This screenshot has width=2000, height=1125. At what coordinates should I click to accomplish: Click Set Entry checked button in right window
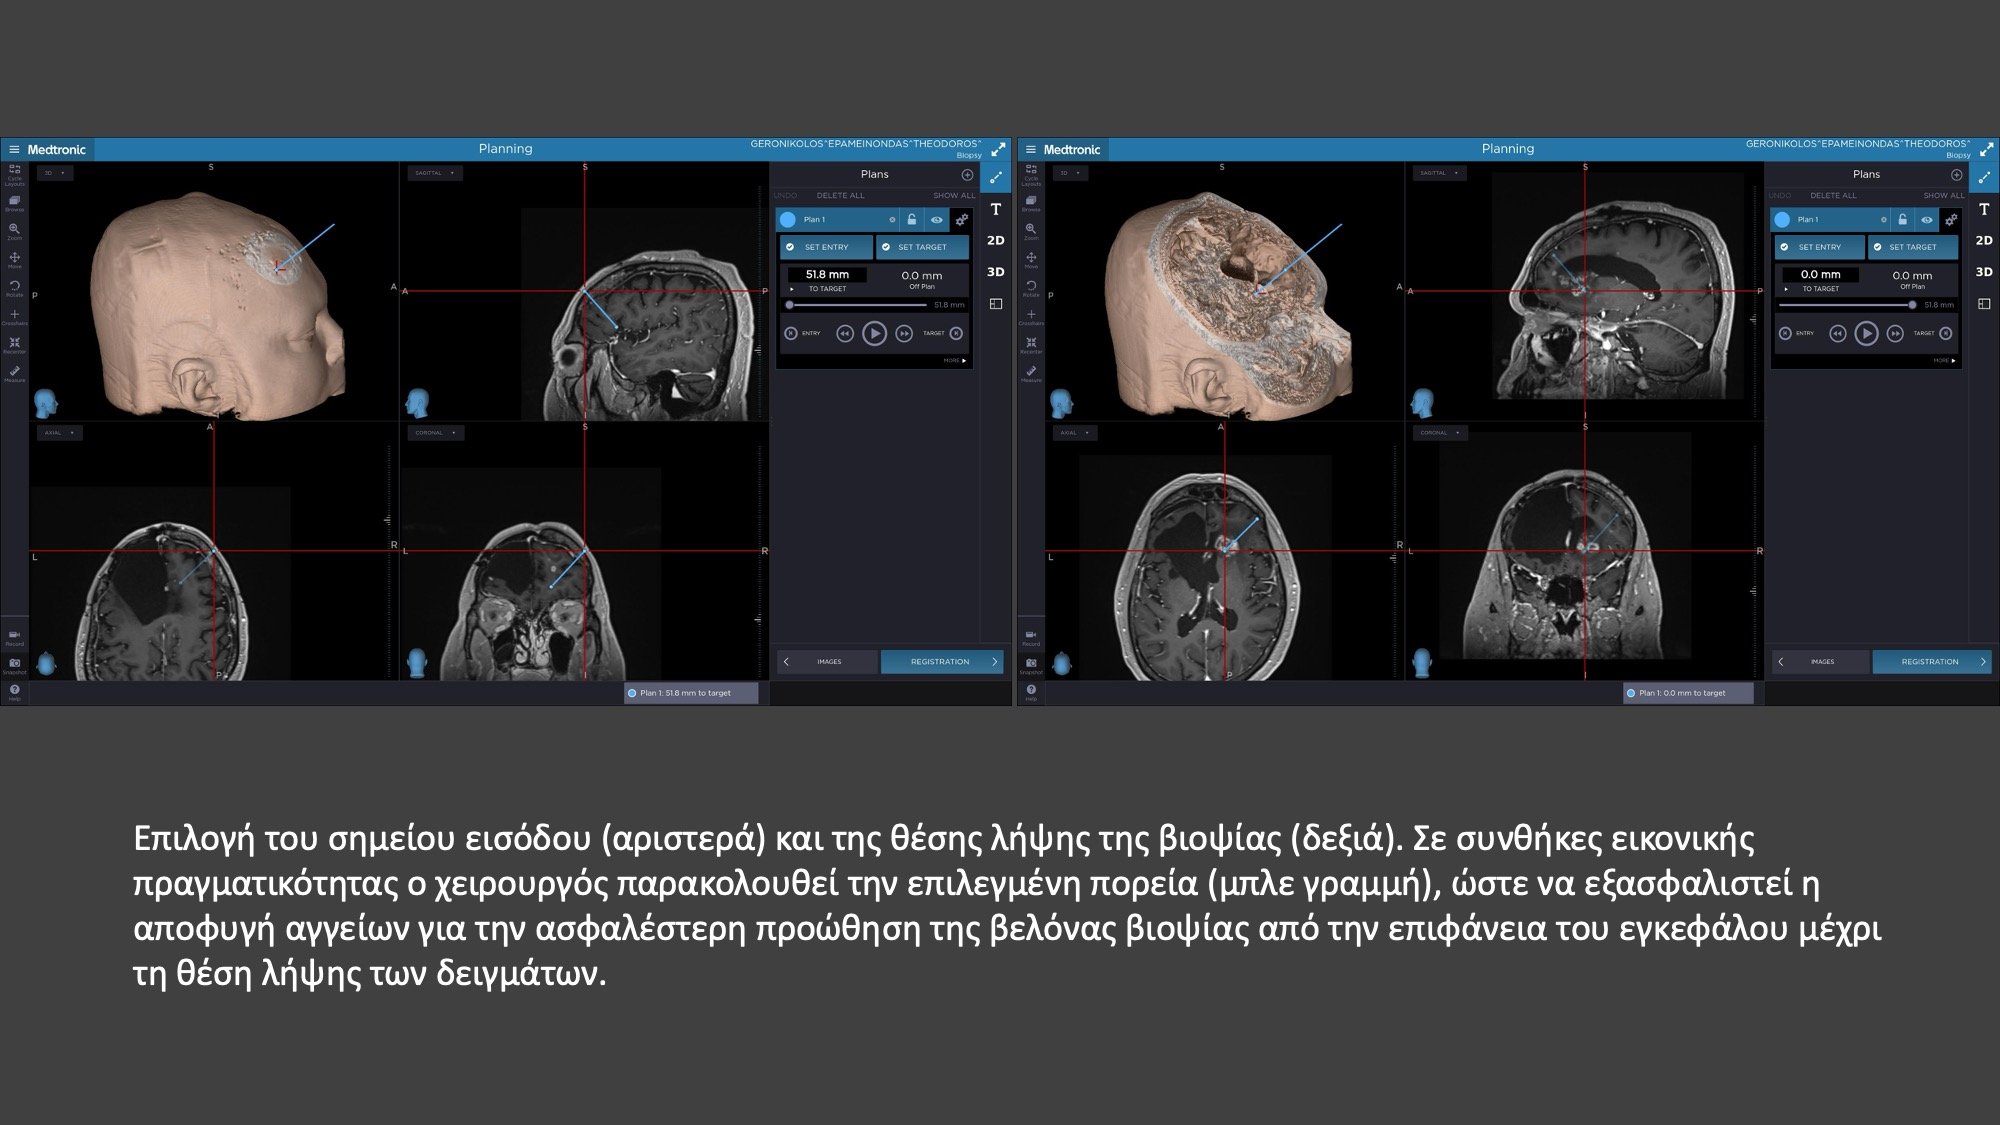[x=1819, y=247]
